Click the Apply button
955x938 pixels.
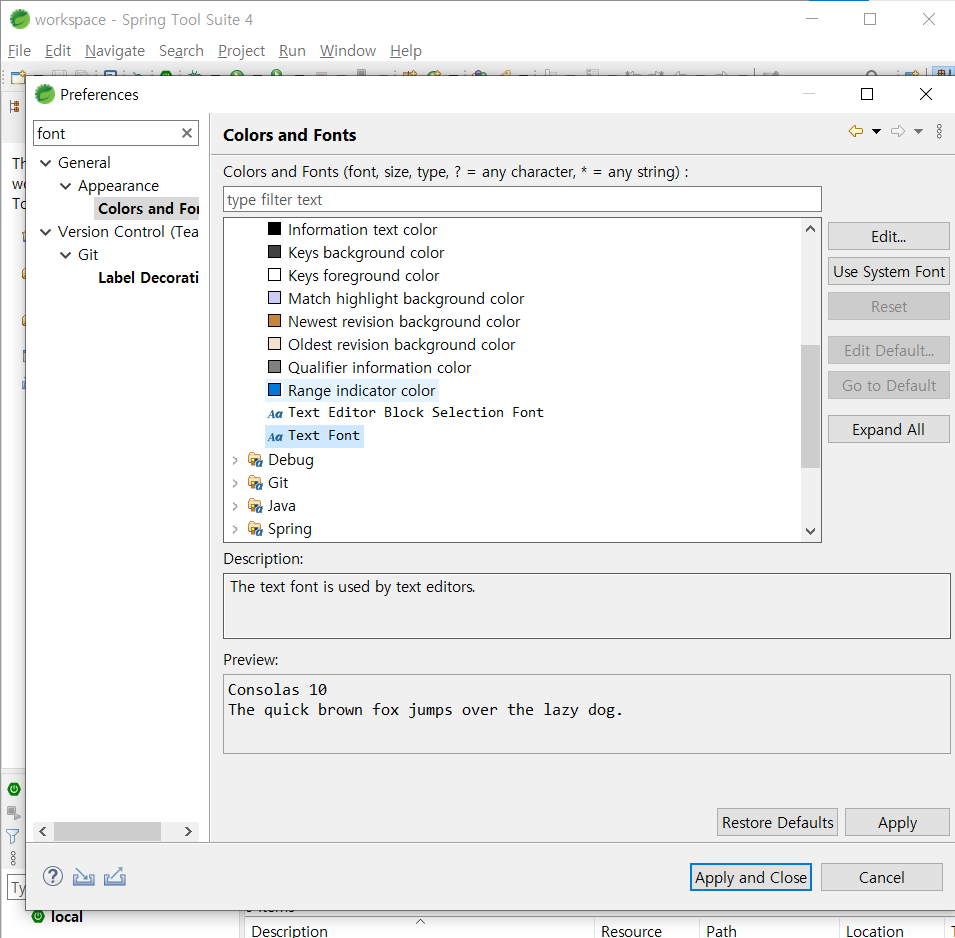click(x=897, y=822)
